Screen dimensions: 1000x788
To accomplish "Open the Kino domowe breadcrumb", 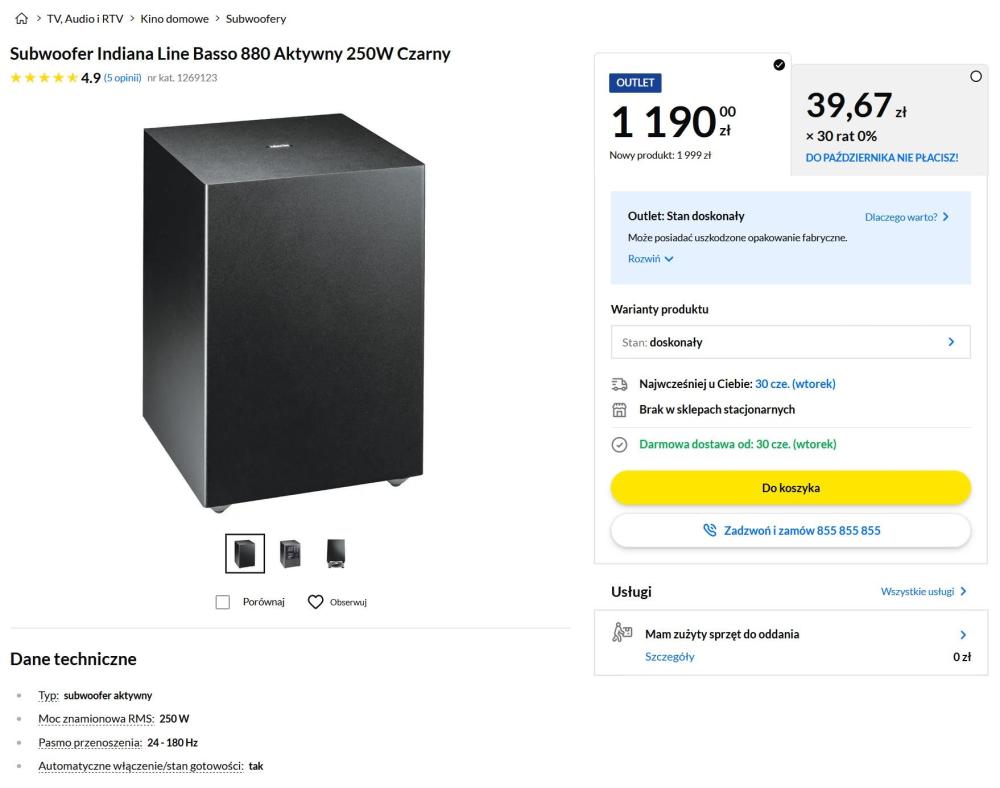I will click(x=174, y=19).
